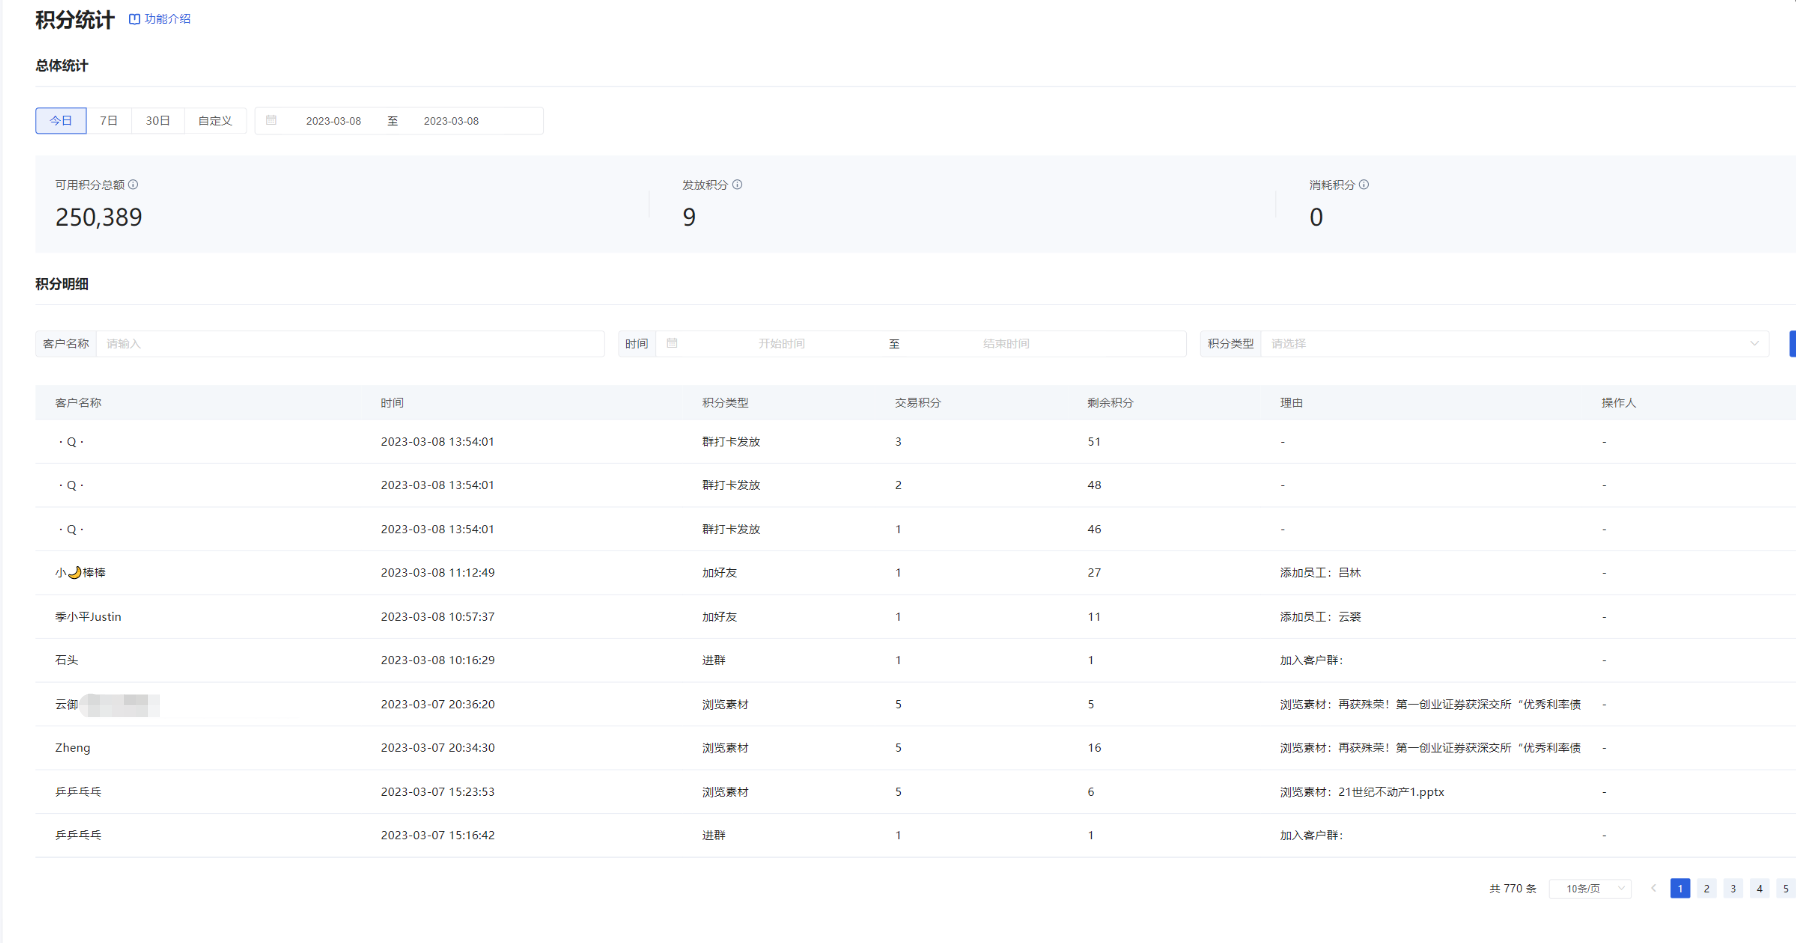Edit start date 2023-03-08 field
The image size is (1796, 943).
point(333,121)
